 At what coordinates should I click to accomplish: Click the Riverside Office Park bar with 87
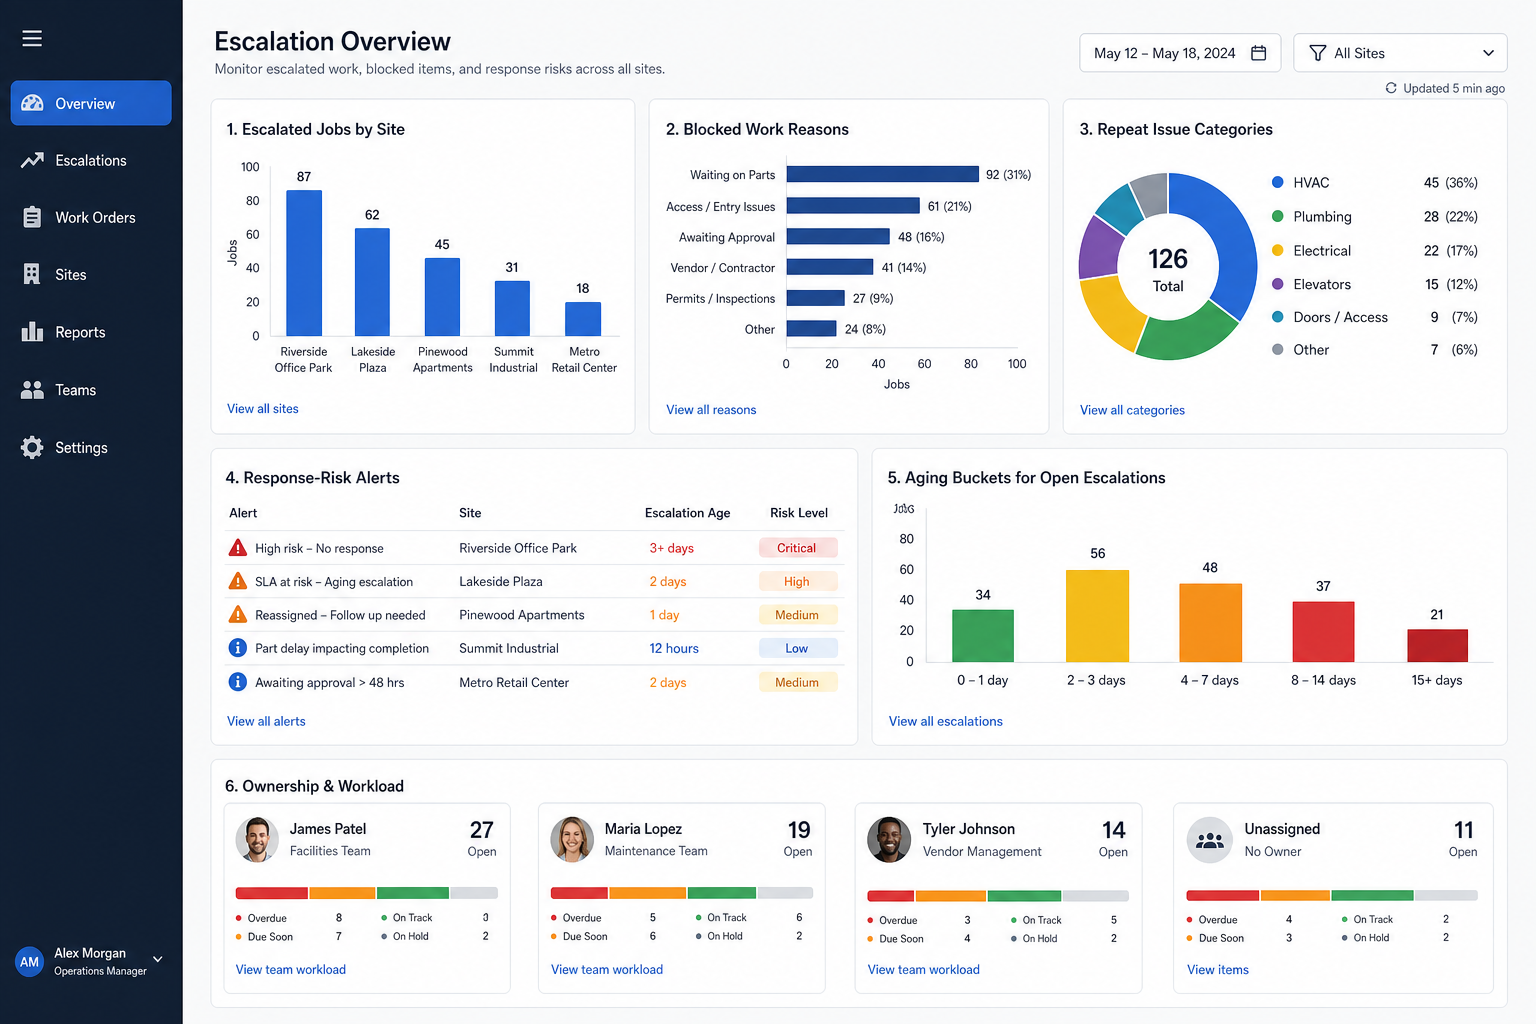coord(304,263)
